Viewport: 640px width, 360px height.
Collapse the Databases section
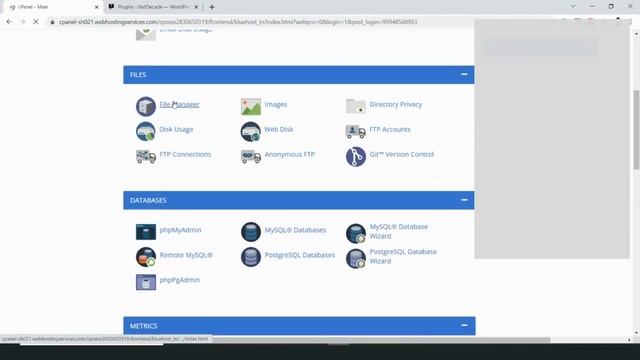tap(464, 200)
